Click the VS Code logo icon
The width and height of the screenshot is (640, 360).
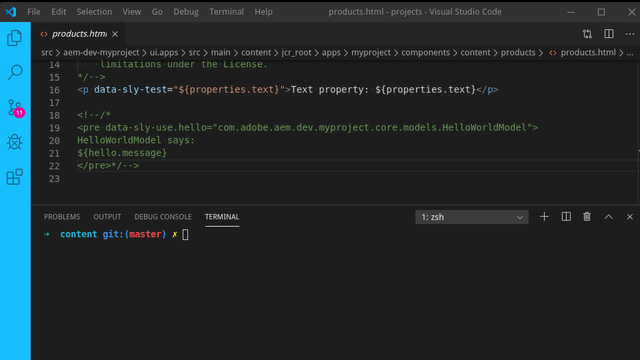(11, 12)
